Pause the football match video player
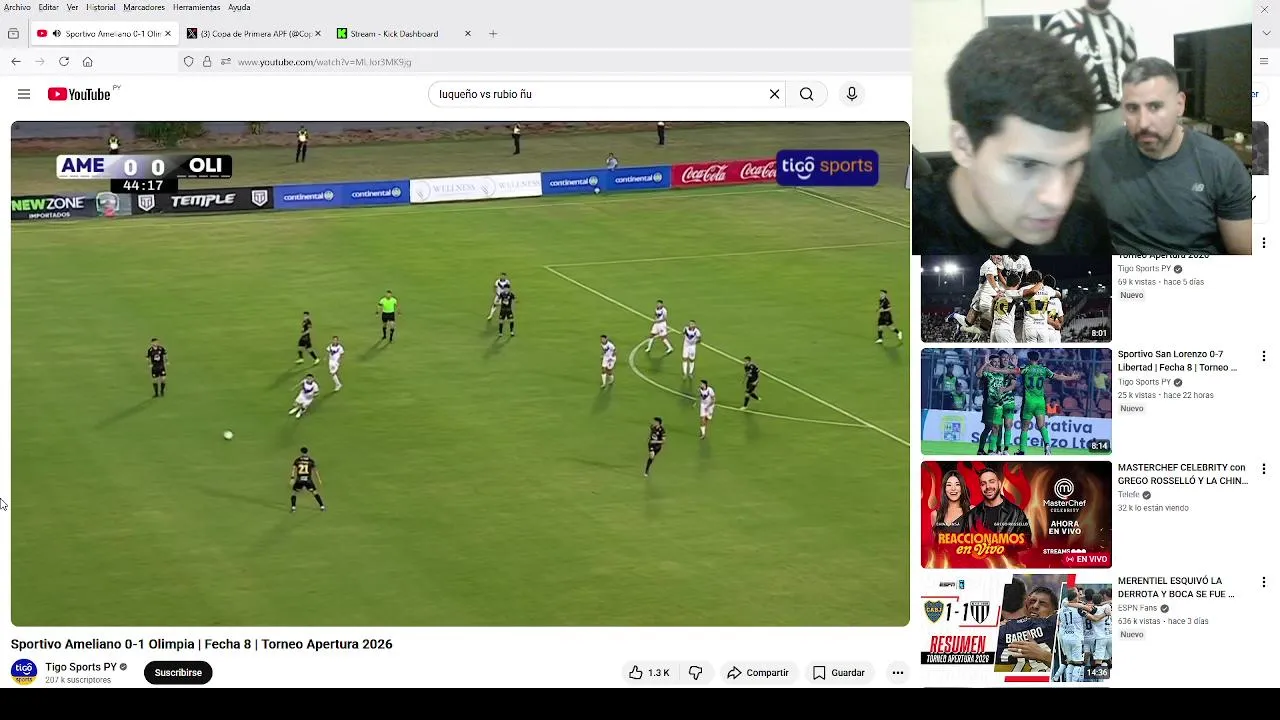 click(x=460, y=374)
